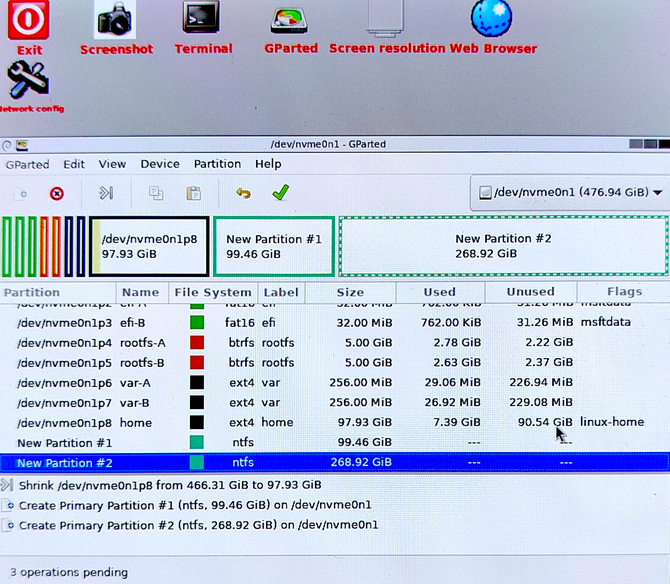Click the msftdata flag of efi-B
This screenshot has height=584, width=670.
(605, 322)
